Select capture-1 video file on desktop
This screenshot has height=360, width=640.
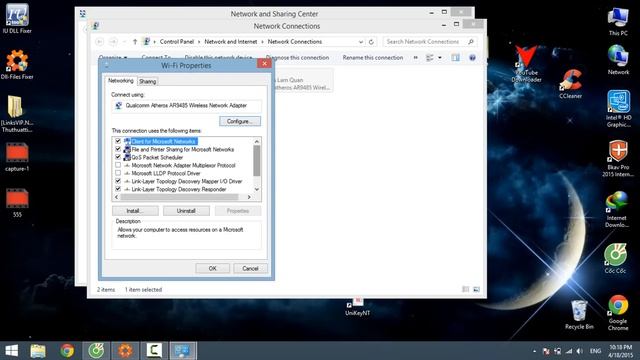(17, 157)
